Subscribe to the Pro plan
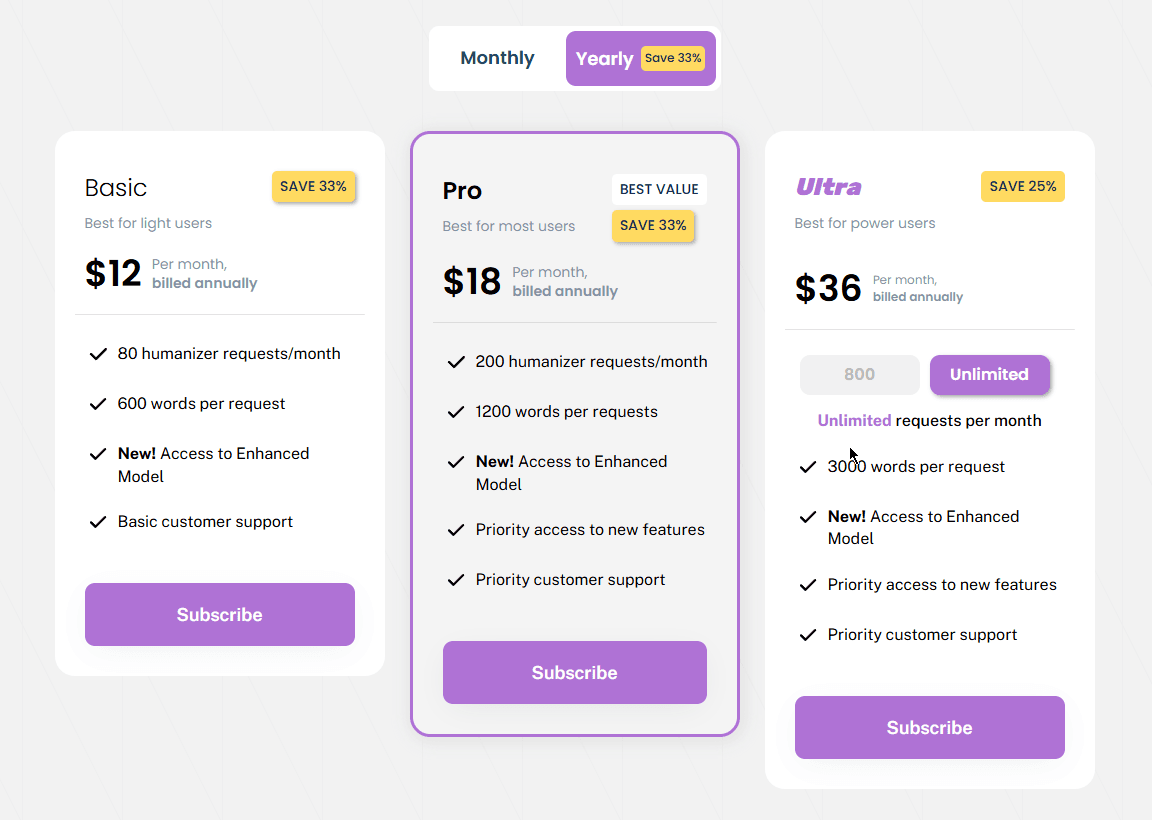The height and width of the screenshot is (820, 1152). pos(575,673)
